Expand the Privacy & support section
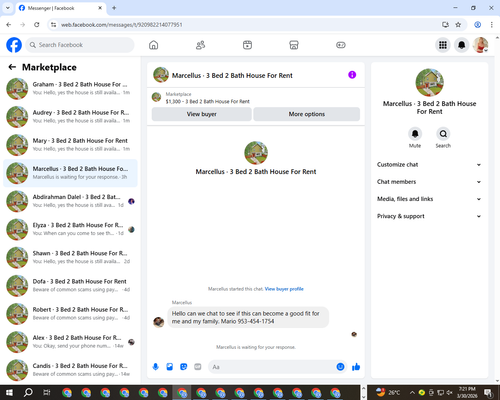The height and width of the screenshot is (400, 500). coord(429,216)
